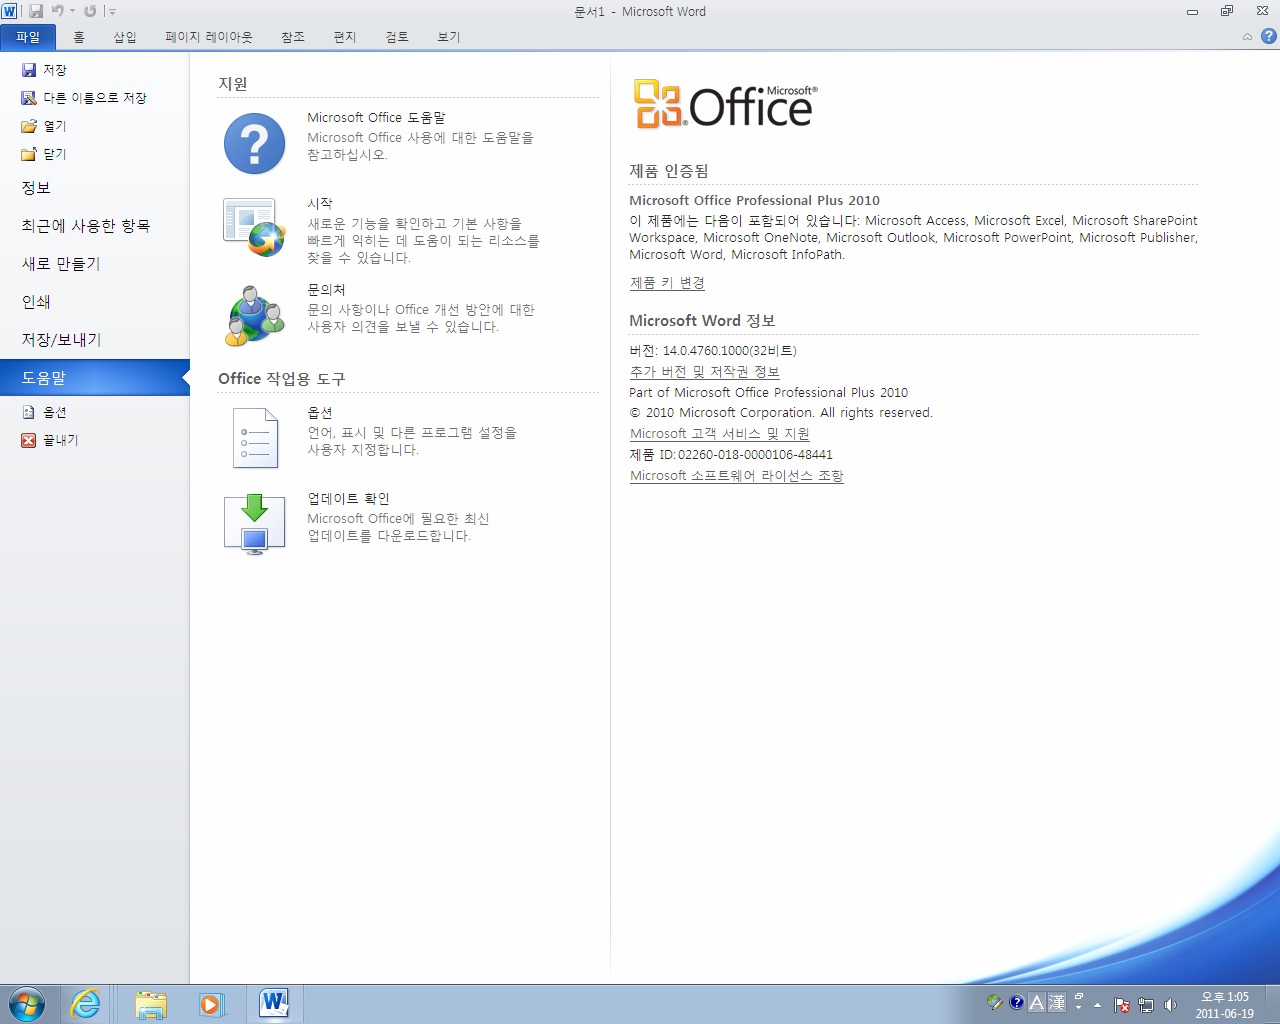Choose 다른 이름으로 저장 in the sidebar
Viewport: 1280px width, 1024px height.
(x=85, y=98)
